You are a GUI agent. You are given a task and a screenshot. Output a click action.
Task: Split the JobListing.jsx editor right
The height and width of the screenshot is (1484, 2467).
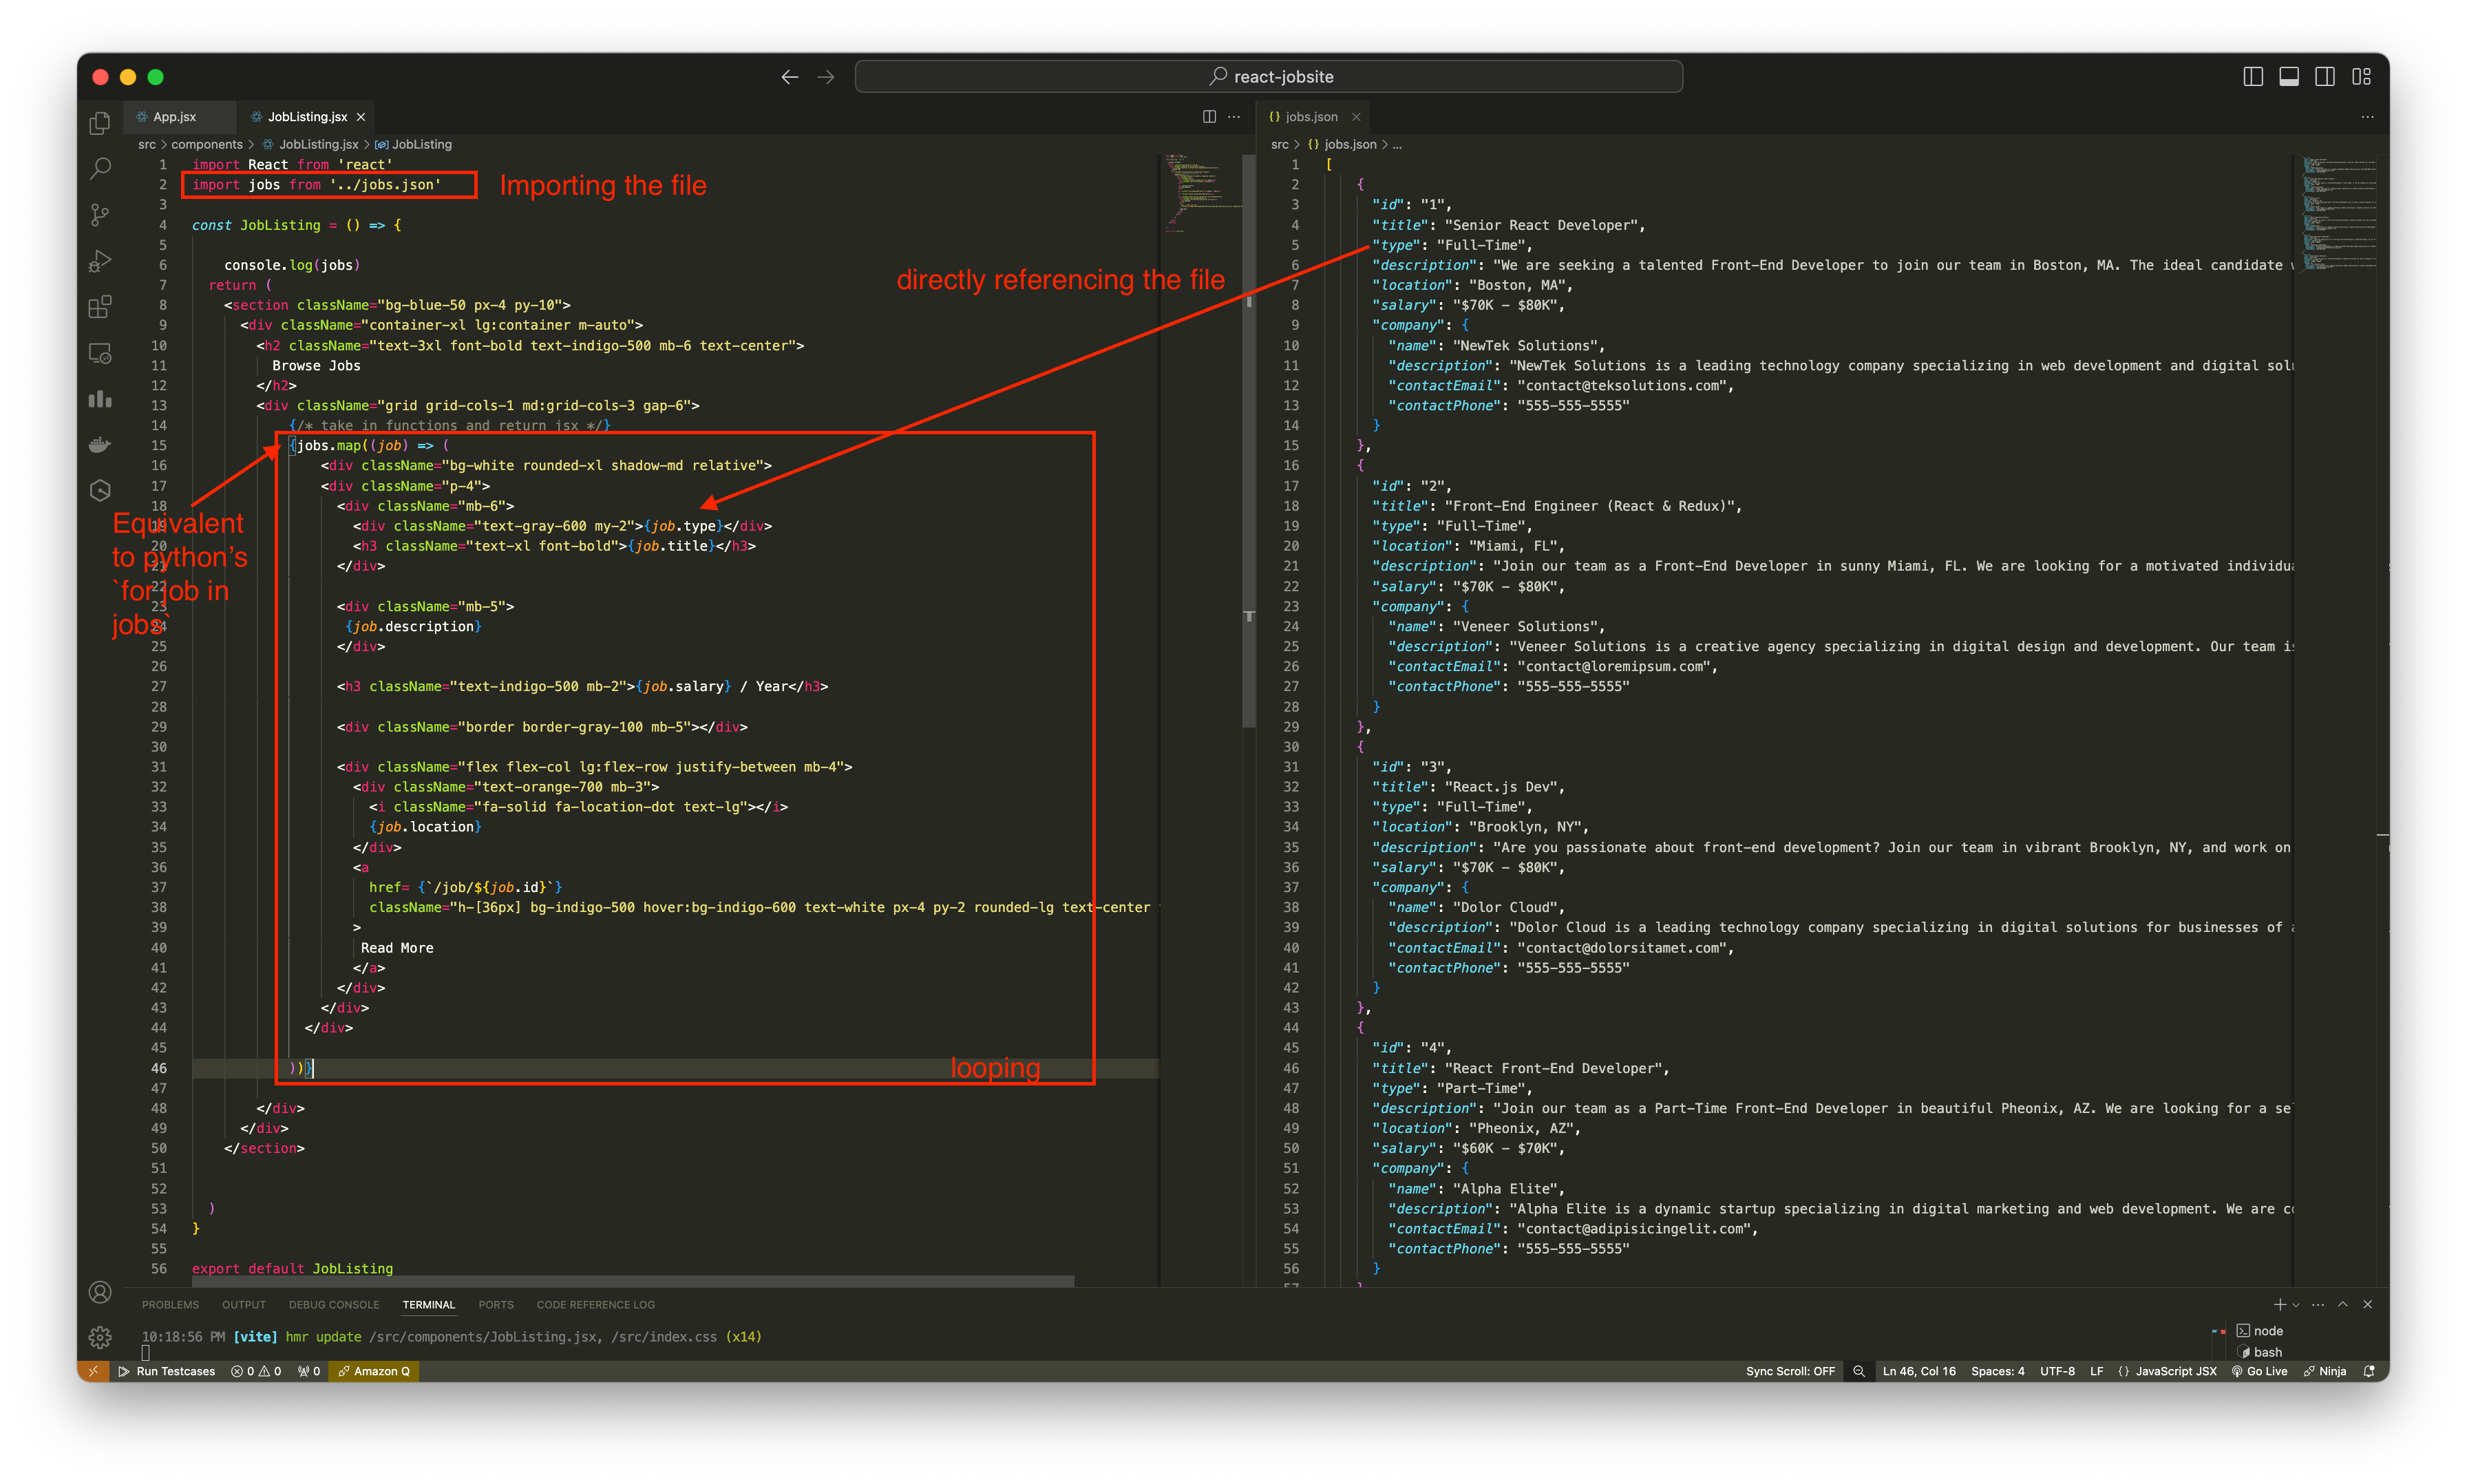[1209, 117]
